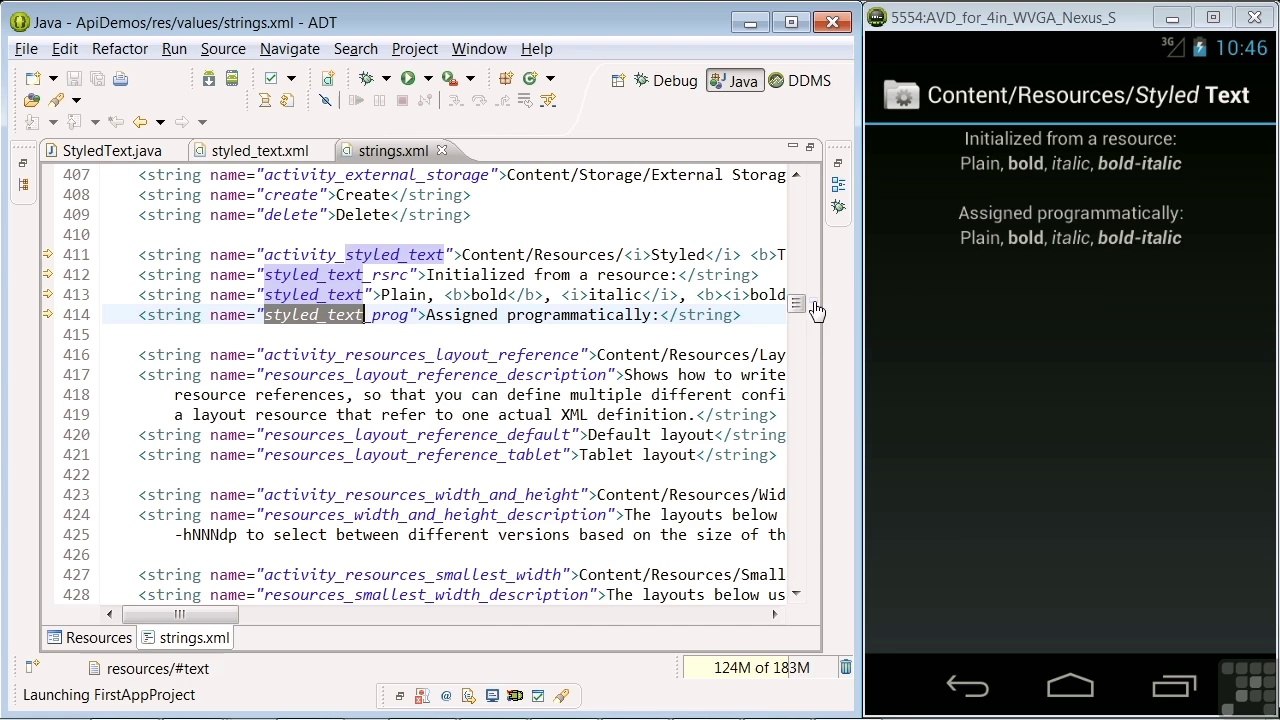Viewport: 1280px width, 720px height.
Task: Click the Declaration icon in bottom bar
Action: pyautogui.click(x=469, y=696)
